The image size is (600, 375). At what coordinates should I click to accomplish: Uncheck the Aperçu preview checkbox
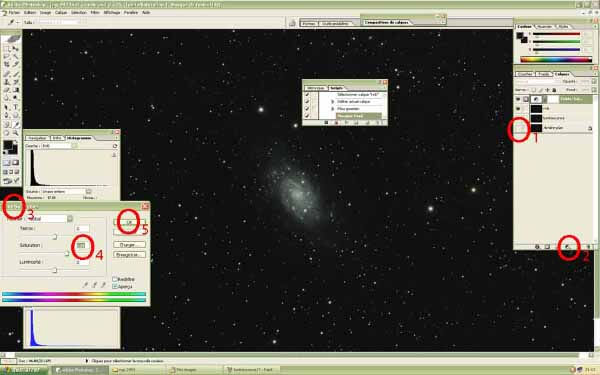coord(114,286)
